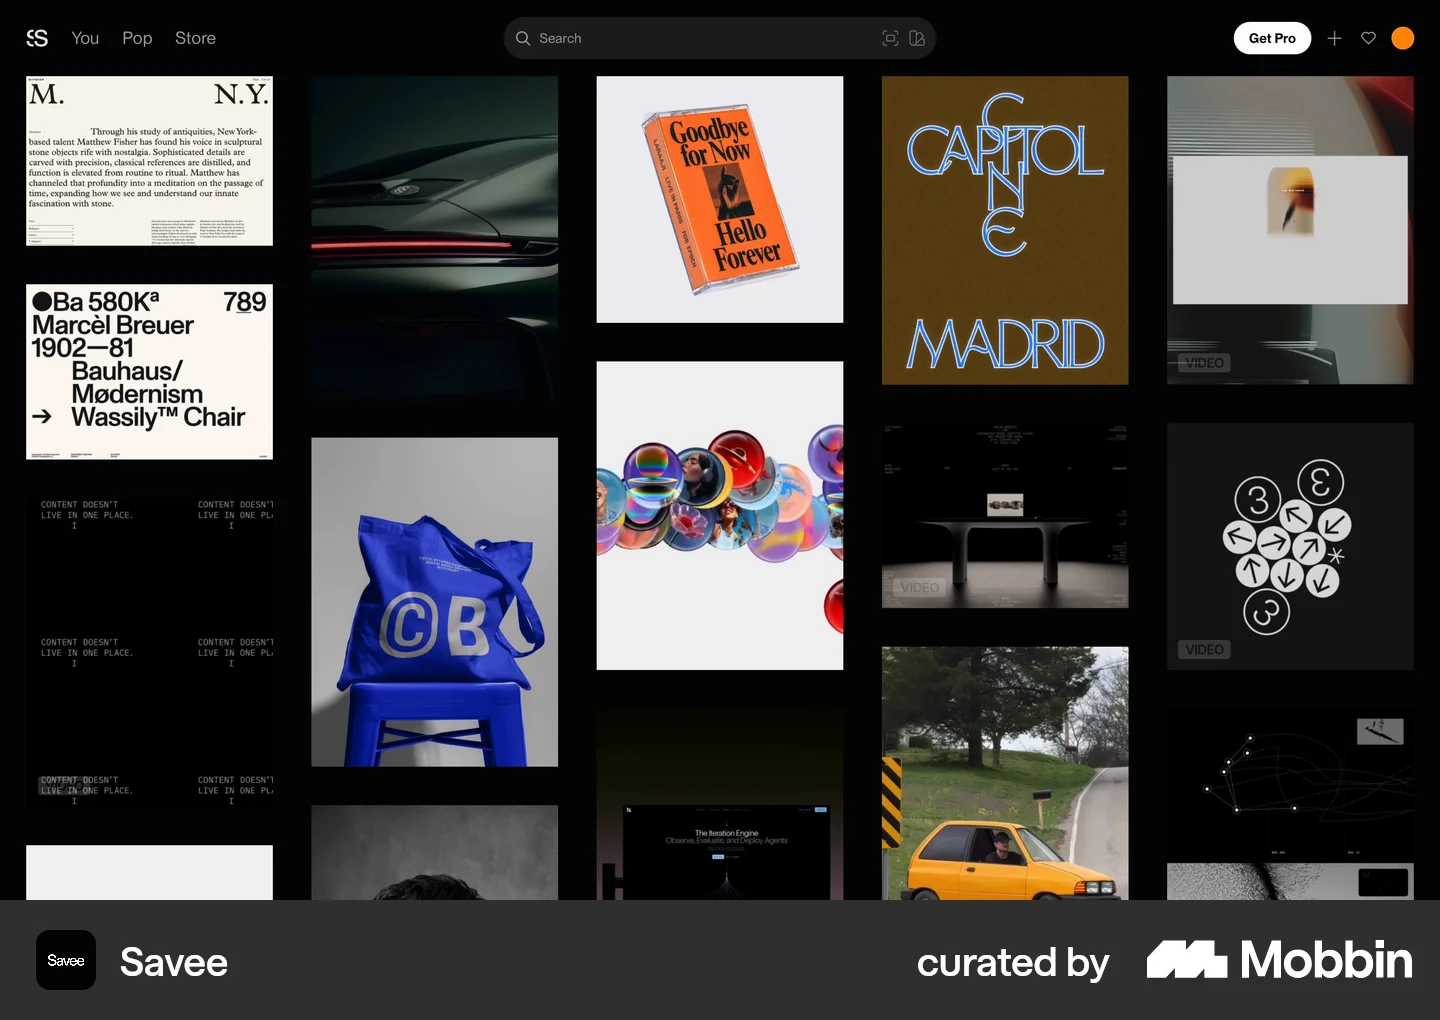This screenshot has height=1020, width=1440.
Task: Open the arrows and number 3 circles thumbnail
Action: 1290,546
